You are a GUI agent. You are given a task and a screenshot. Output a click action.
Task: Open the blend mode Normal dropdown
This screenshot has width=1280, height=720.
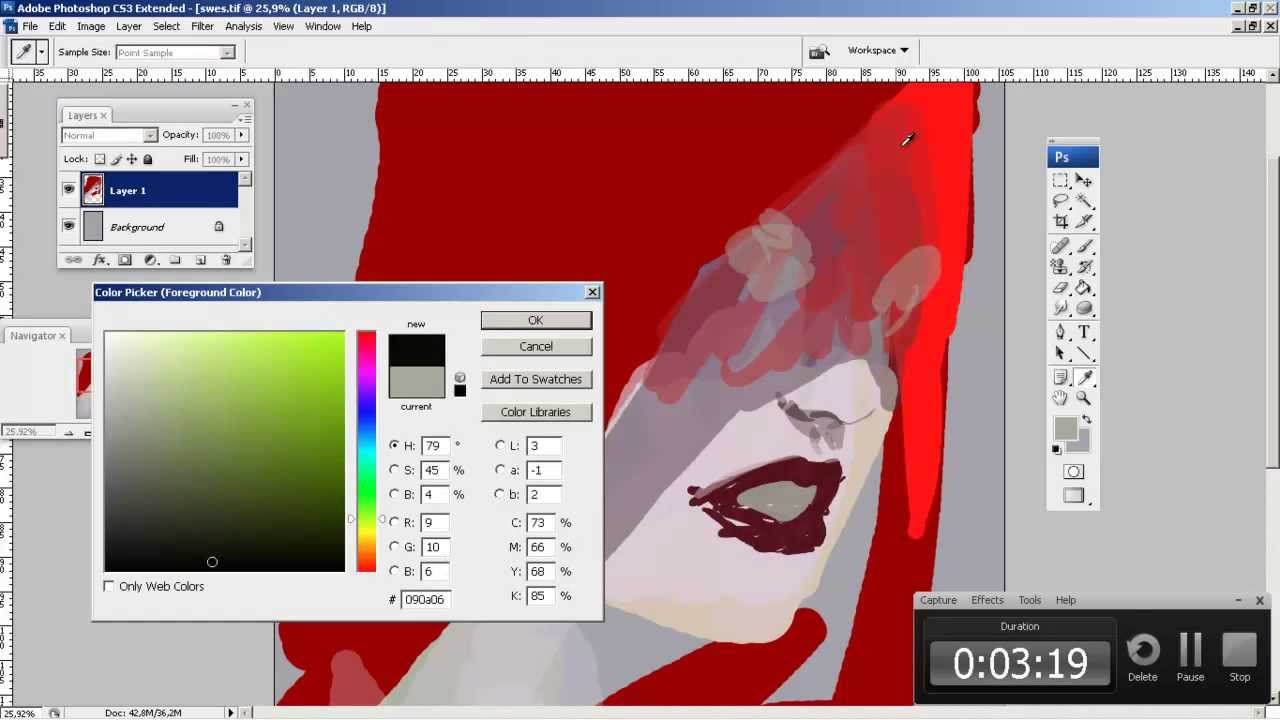pos(110,135)
